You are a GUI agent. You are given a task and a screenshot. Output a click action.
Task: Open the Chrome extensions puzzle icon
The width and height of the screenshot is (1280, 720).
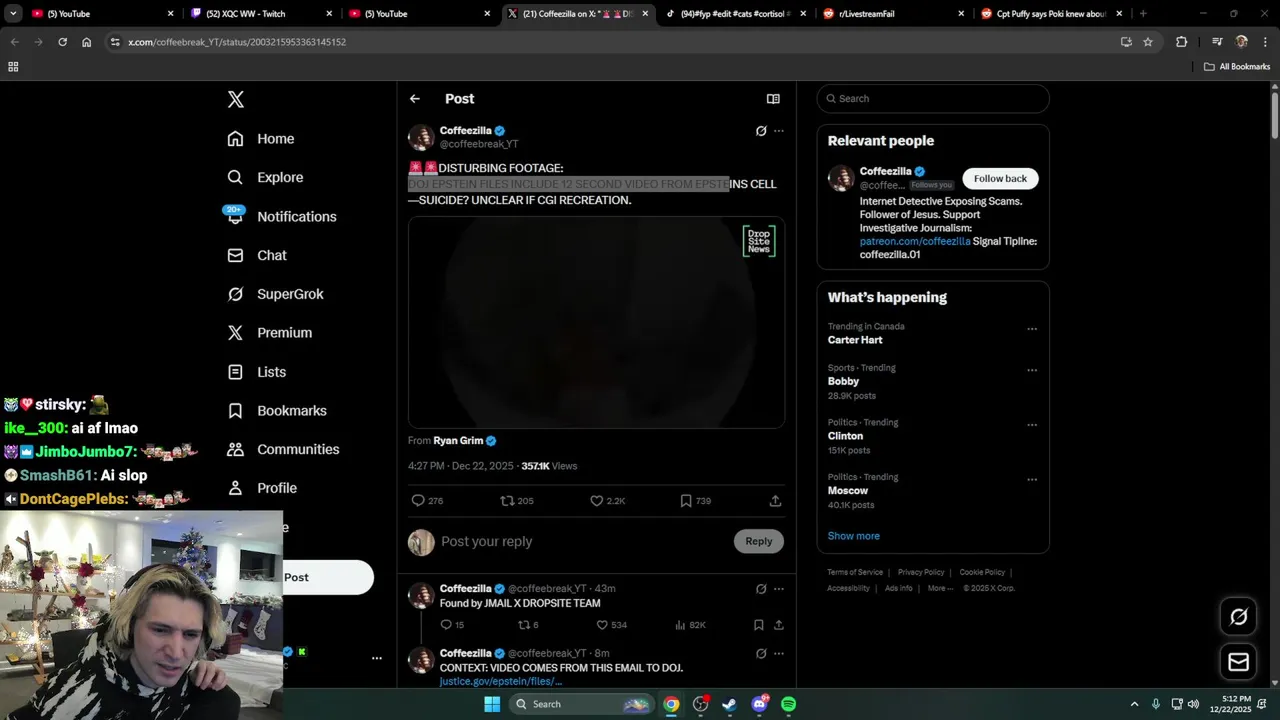[x=1182, y=42]
